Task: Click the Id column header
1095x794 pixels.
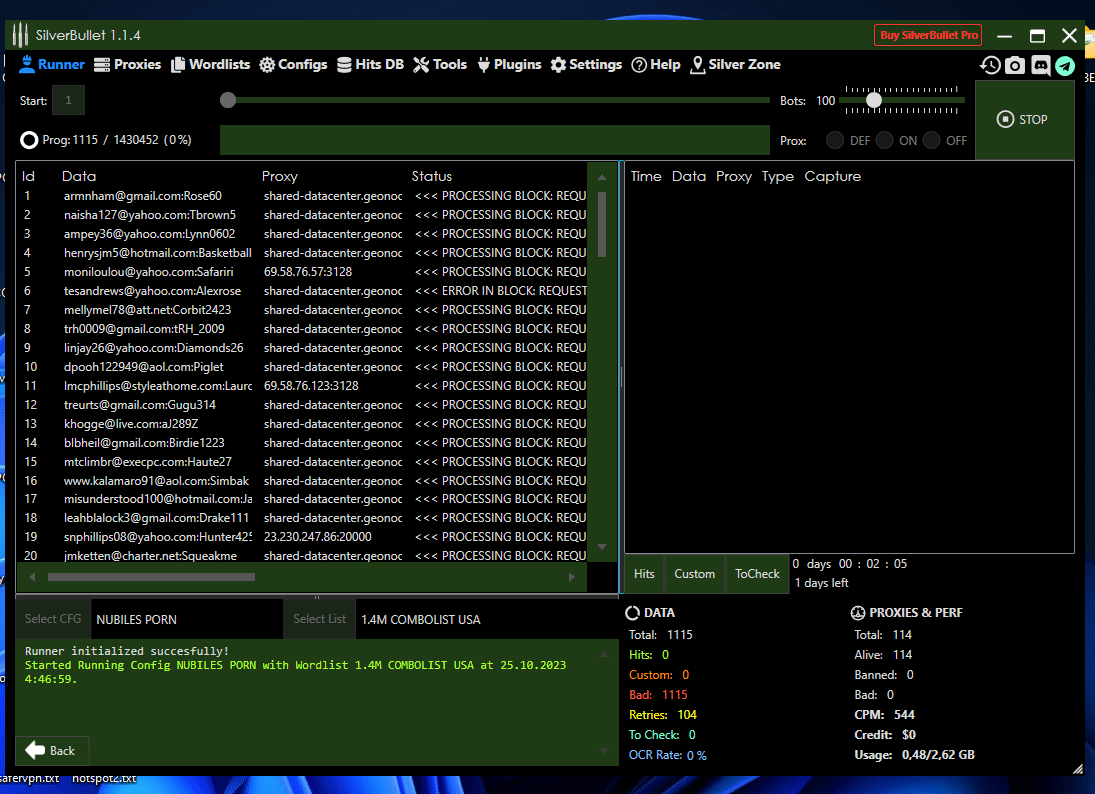Action: click(x=28, y=176)
